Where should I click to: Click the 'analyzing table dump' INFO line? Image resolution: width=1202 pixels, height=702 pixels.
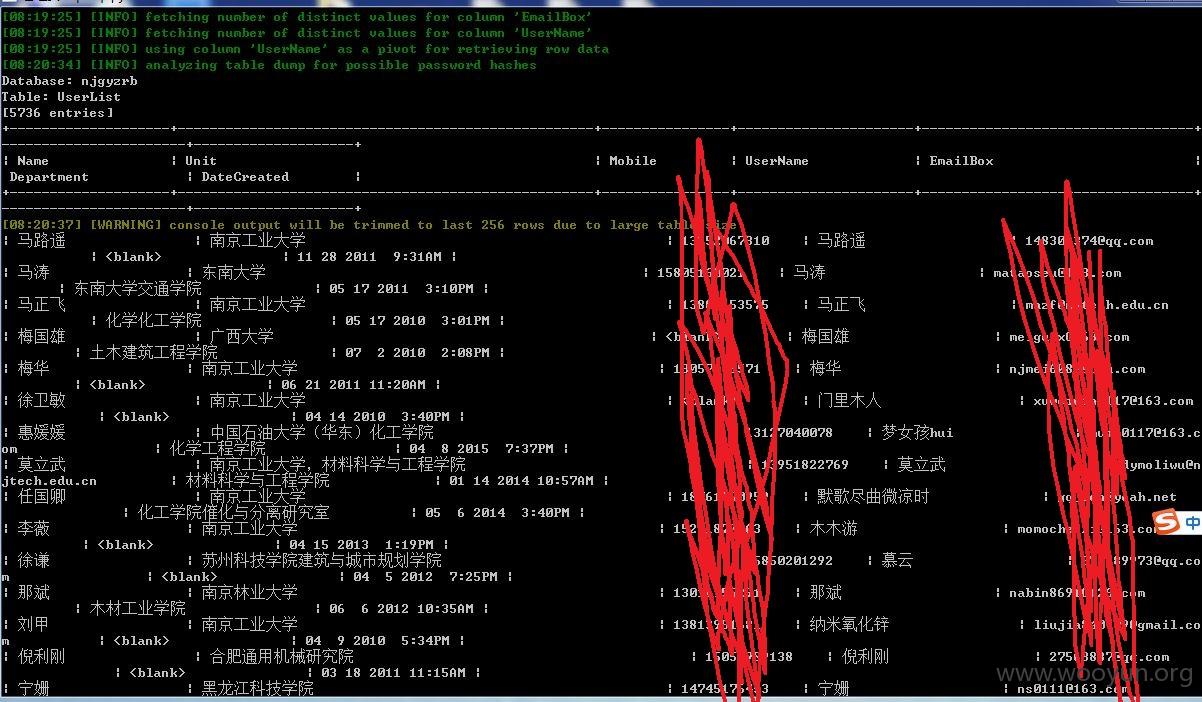pyautogui.click(x=269, y=65)
